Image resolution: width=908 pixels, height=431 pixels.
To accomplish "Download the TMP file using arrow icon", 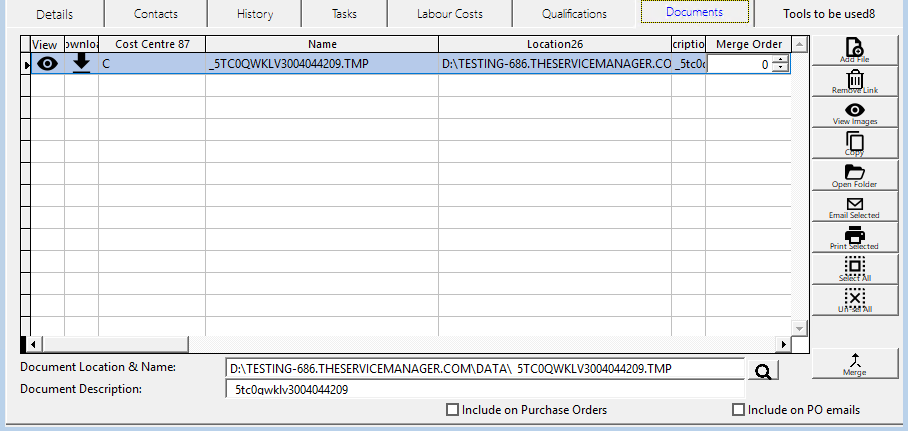I will click(x=82, y=63).
